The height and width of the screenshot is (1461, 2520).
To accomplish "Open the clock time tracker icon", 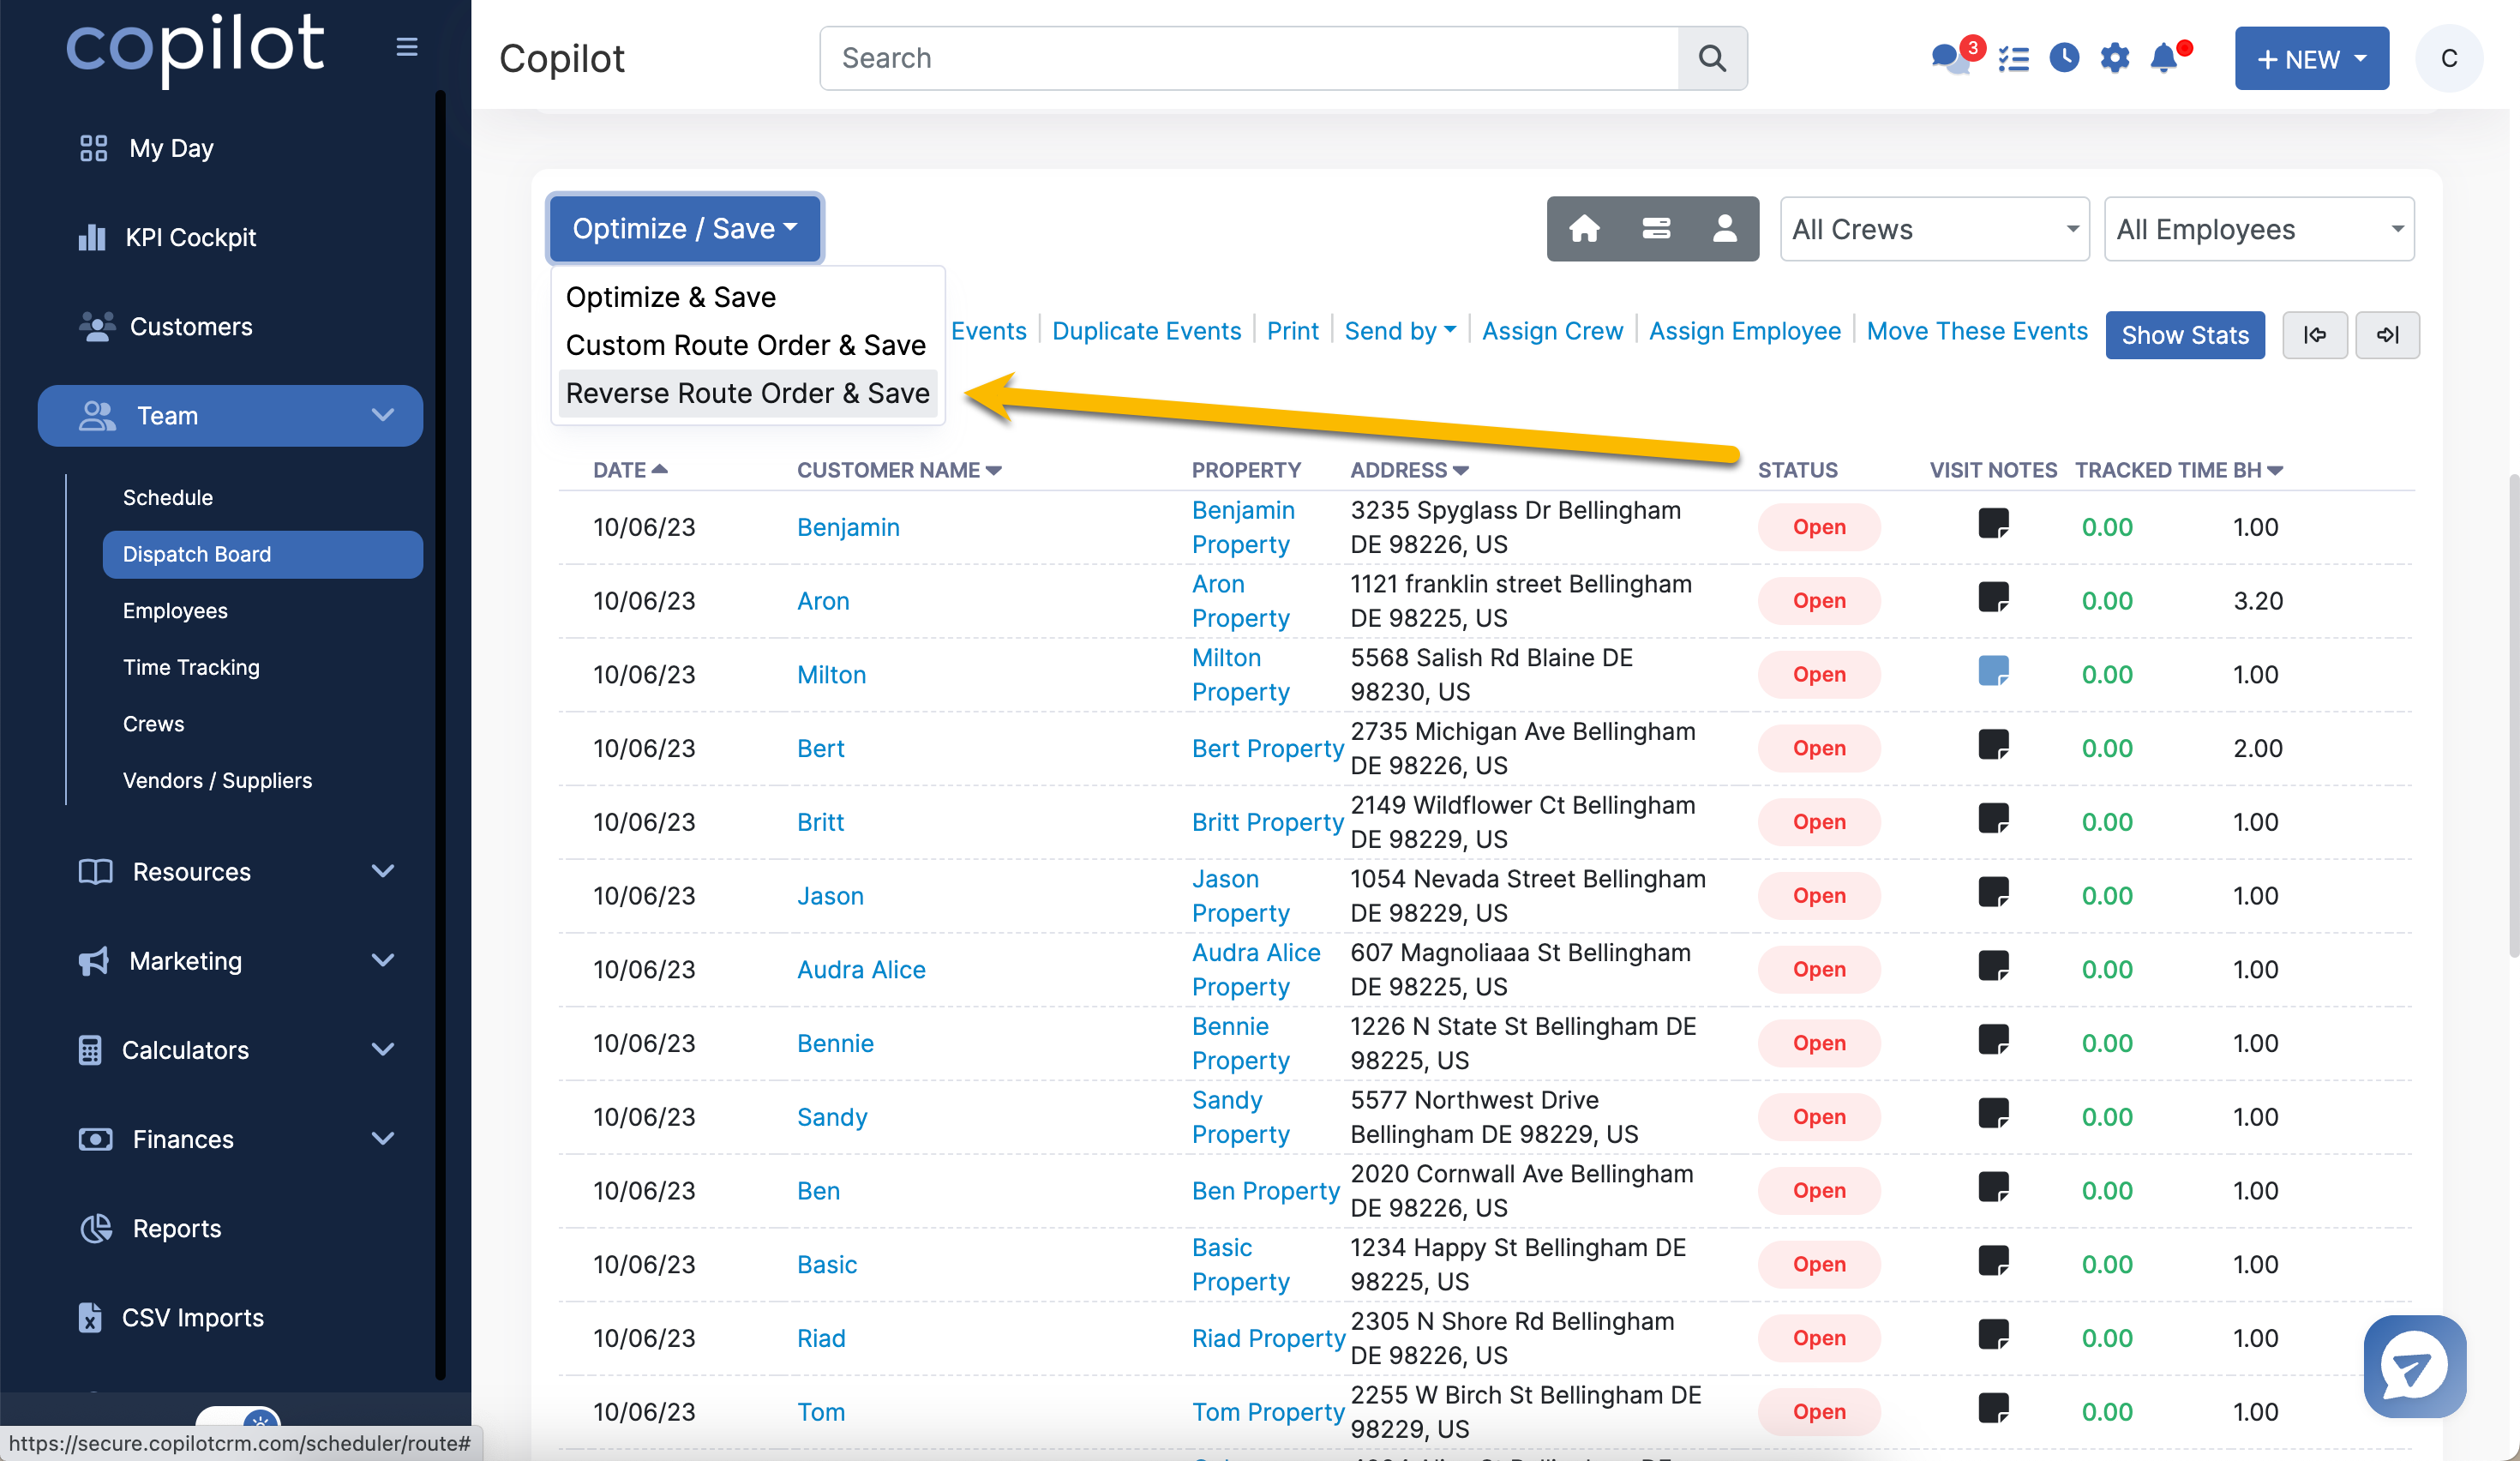I will point(2064,58).
